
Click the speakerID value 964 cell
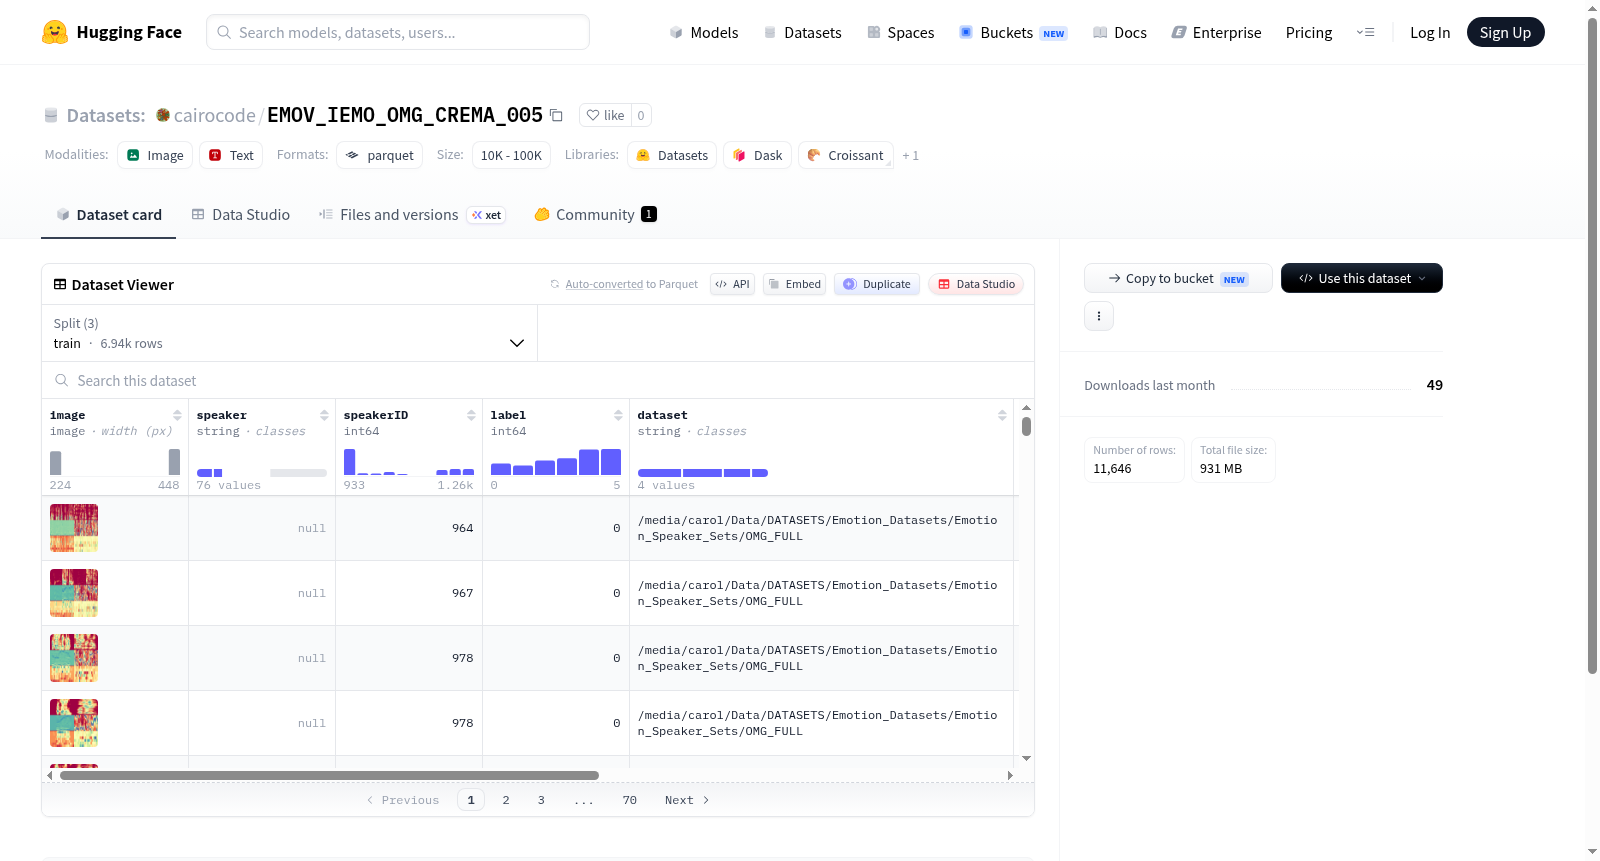click(409, 528)
